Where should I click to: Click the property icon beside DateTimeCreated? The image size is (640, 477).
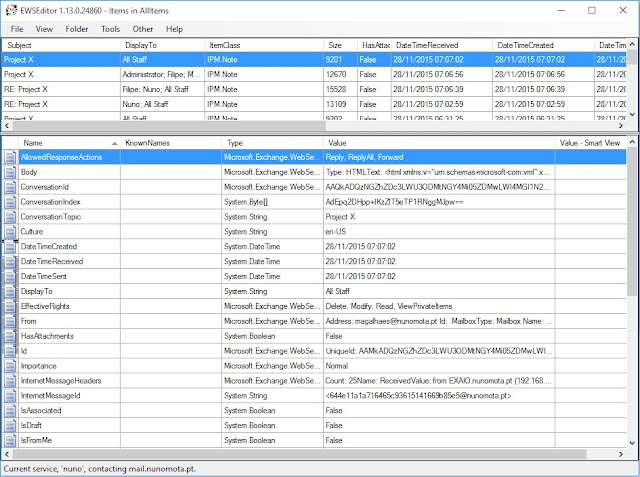(x=10, y=246)
